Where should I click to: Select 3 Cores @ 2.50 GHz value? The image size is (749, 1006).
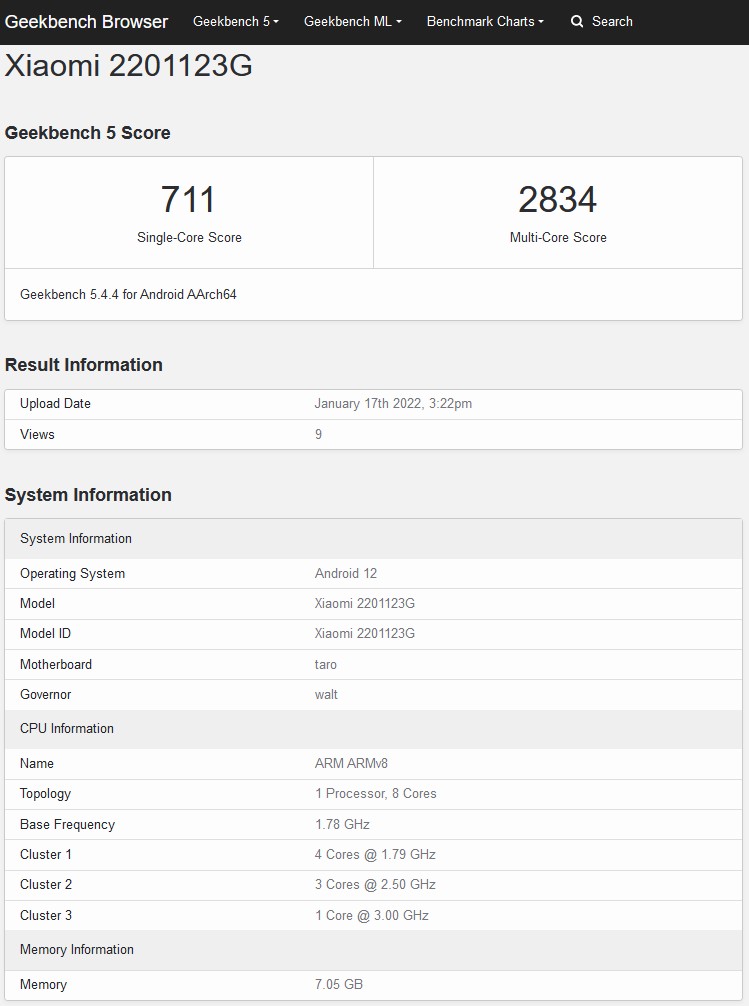coord(375,885)
